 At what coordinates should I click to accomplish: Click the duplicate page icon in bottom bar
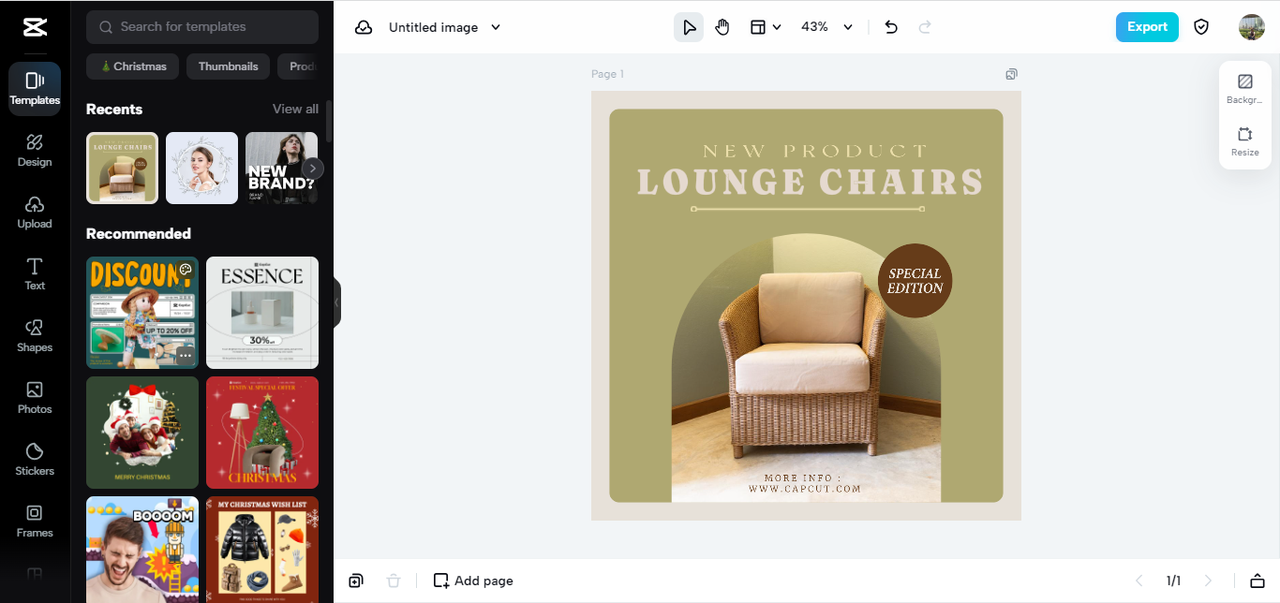click(x=356, y=581)
